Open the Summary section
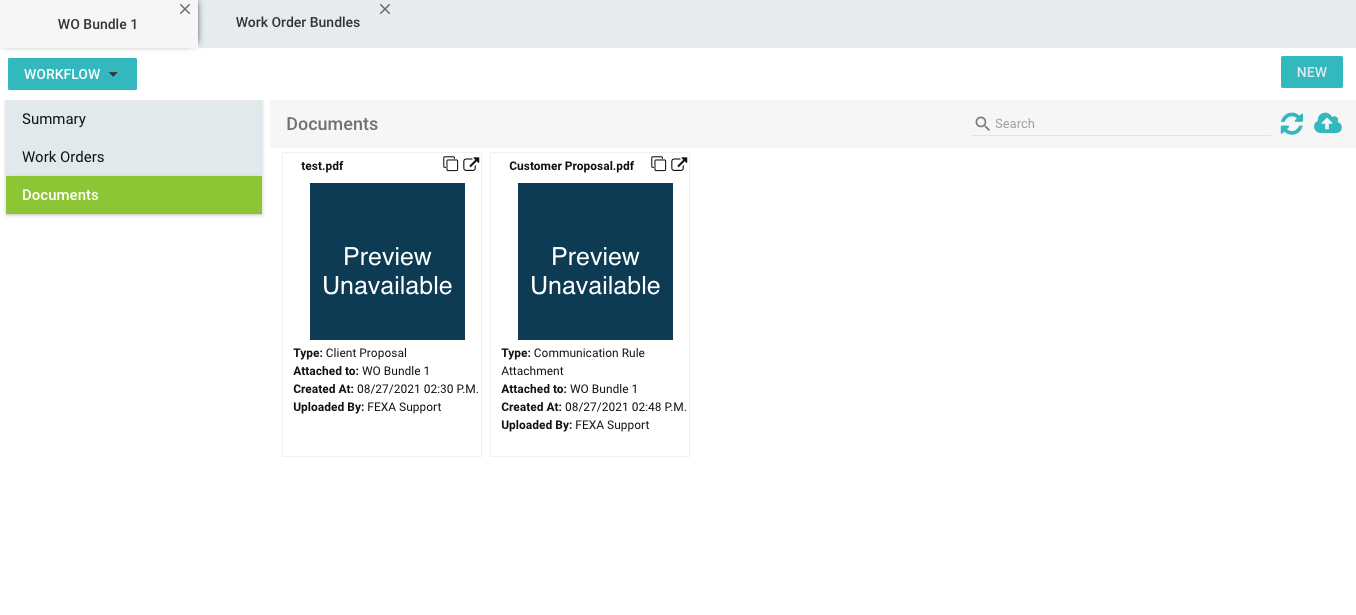The height and width of the screenshot is (615, 1356). click(x=54, y=119)
